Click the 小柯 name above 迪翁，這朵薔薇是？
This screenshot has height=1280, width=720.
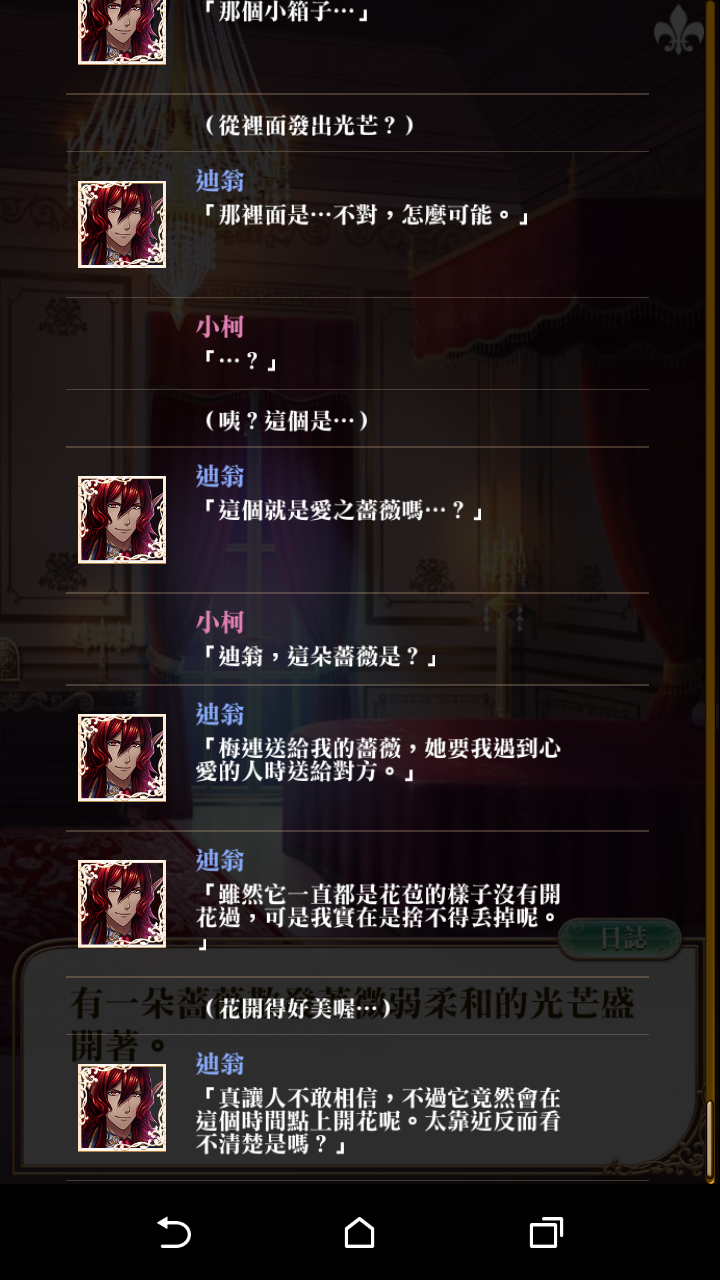coord(220,621)
